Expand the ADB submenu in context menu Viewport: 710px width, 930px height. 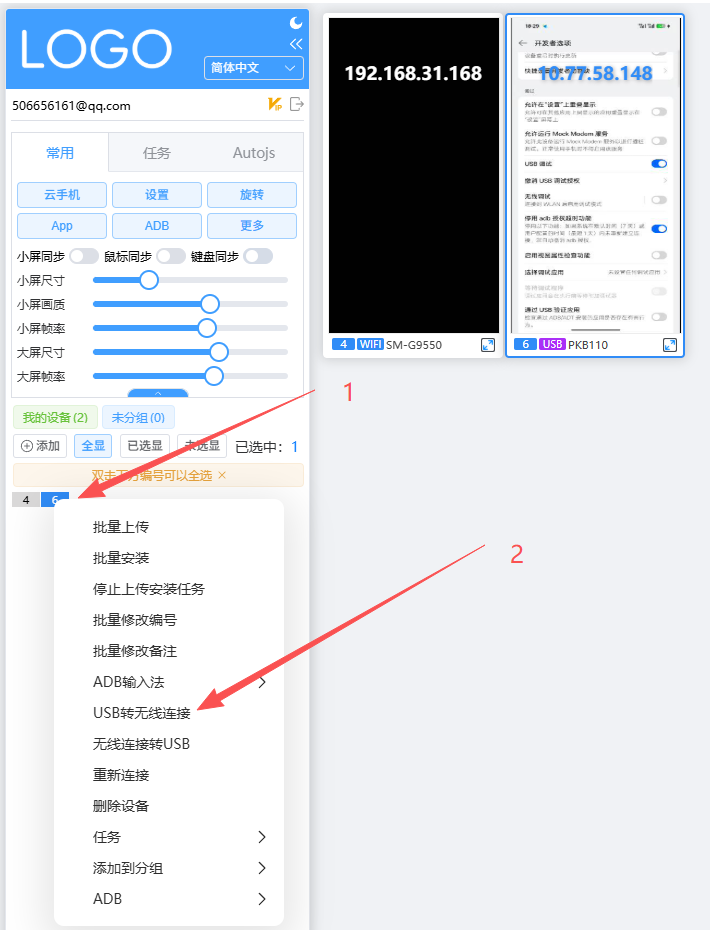click(169, 899)
